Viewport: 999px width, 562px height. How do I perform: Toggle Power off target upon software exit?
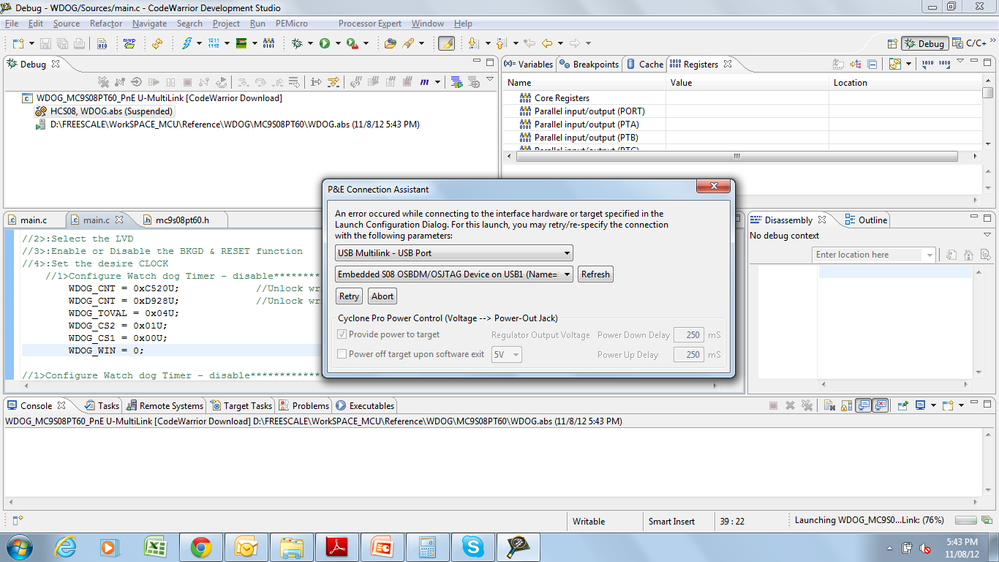[x=342, y=354]
